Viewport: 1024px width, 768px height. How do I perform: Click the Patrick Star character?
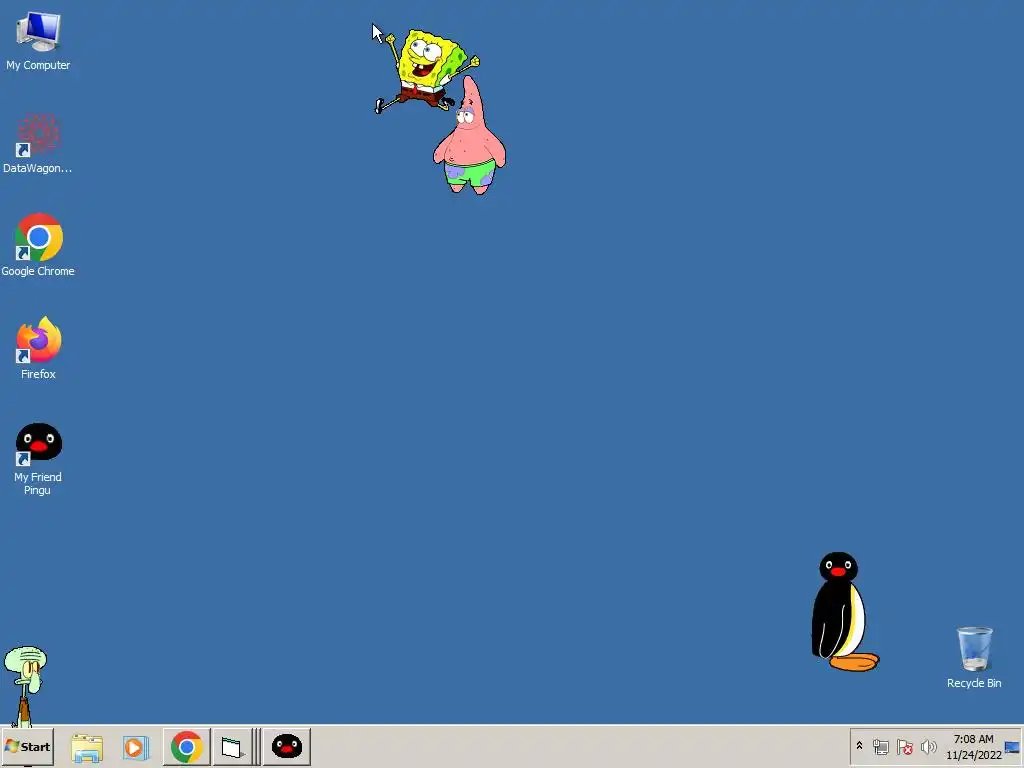click(x=470, y=136)
